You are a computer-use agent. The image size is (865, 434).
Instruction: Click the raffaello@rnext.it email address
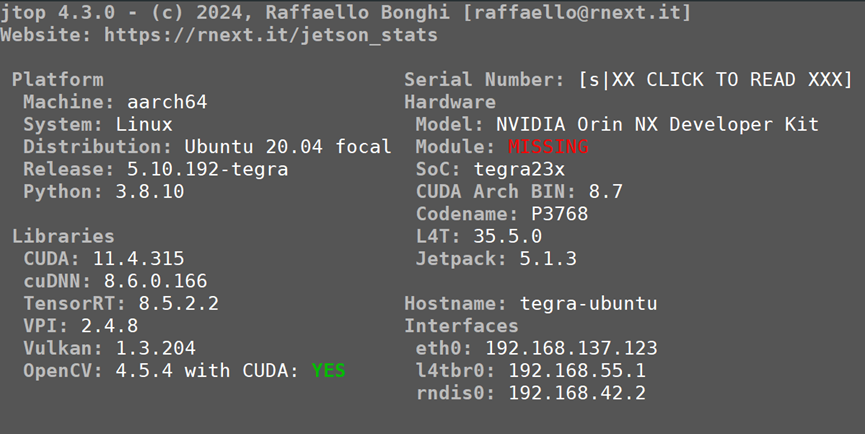pos(576,12)
